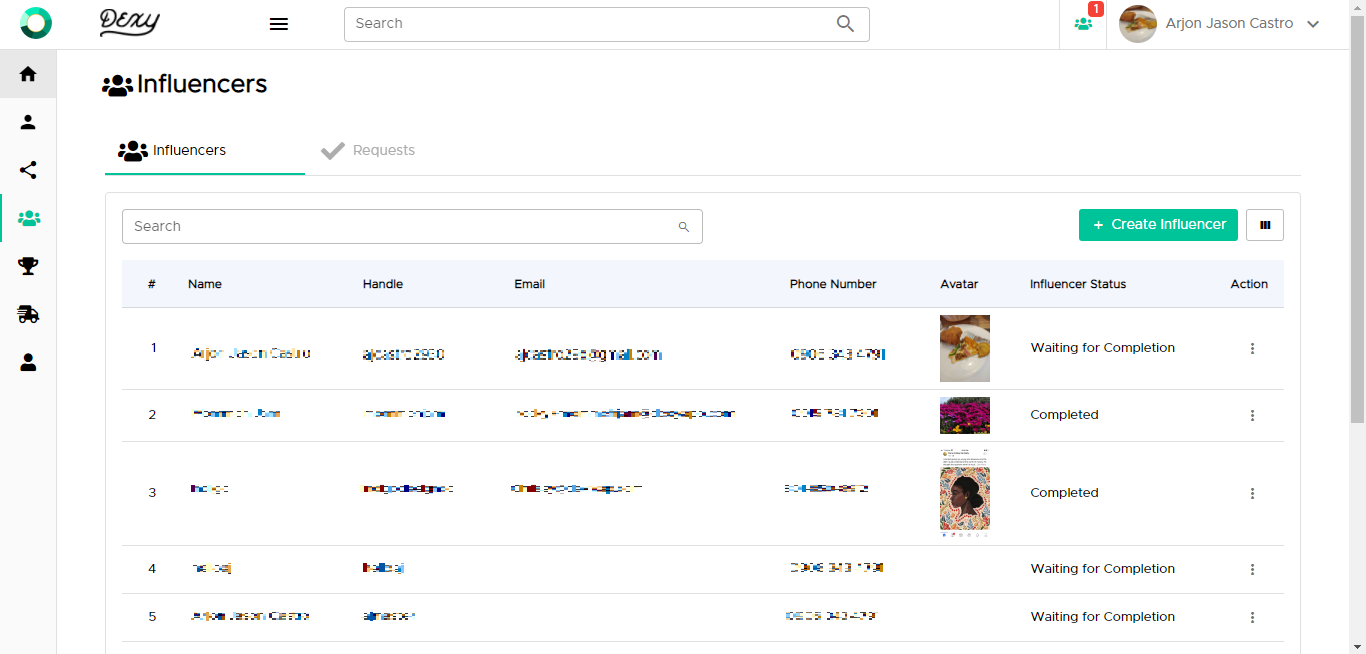Image resolution: width=1366 pixels, height=654 pixels.
Task: Focus the influencers table Search field
Action: (x=412, y=226)
